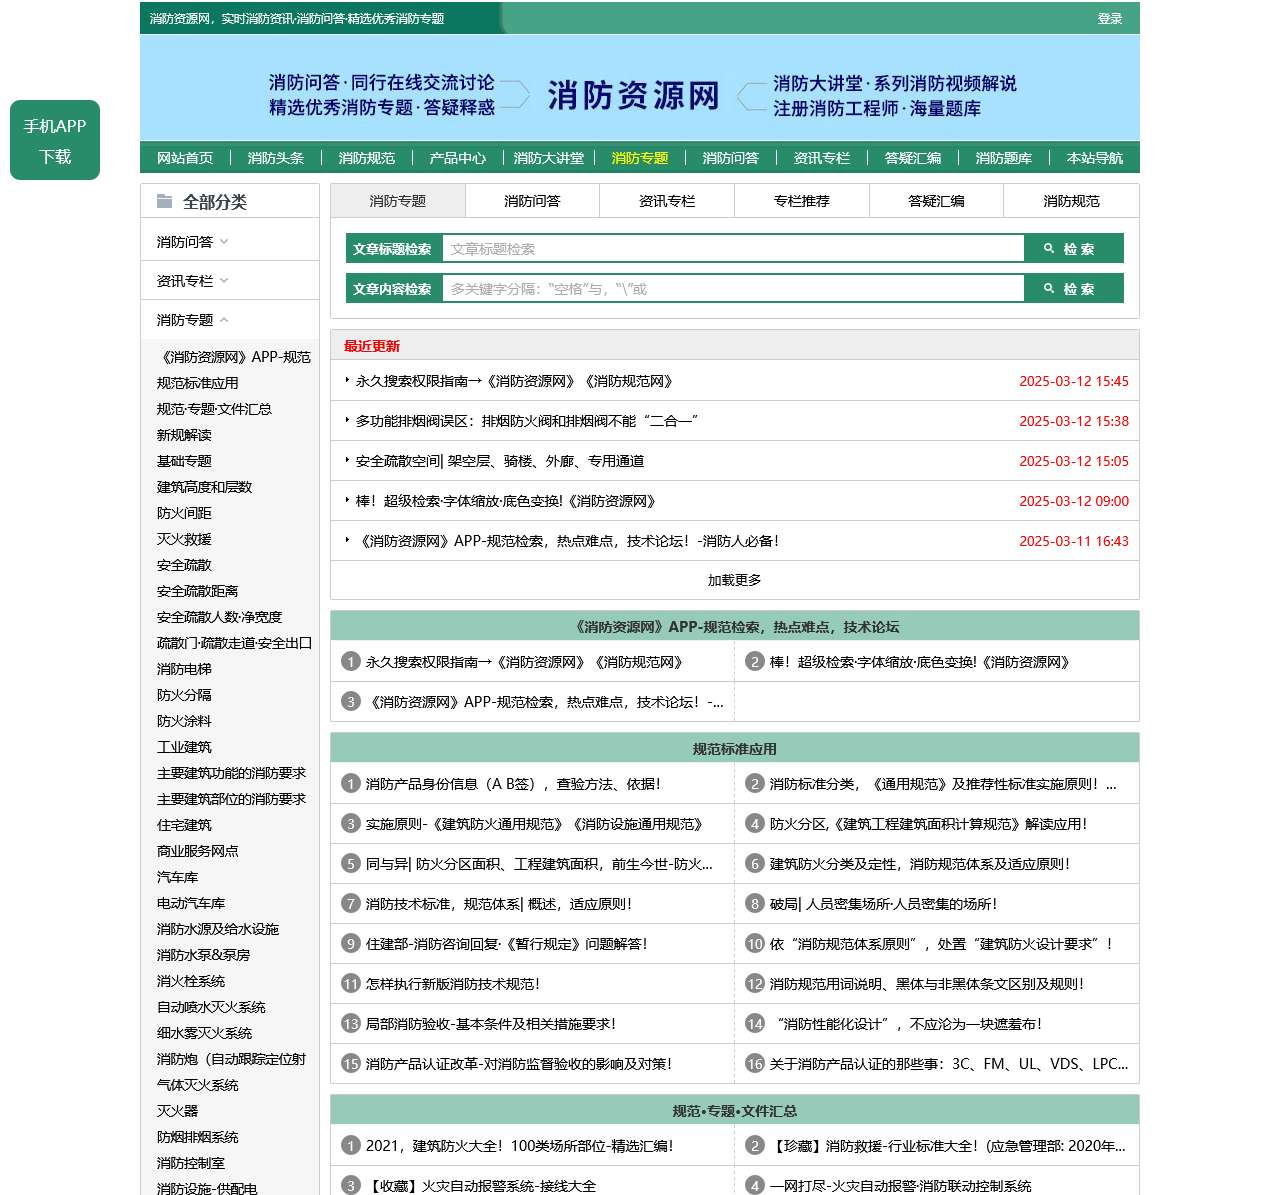Click the number 1 badge for 永久搜索权限指南
Screen dimensions: 1280x1195
tap(350, 661)
